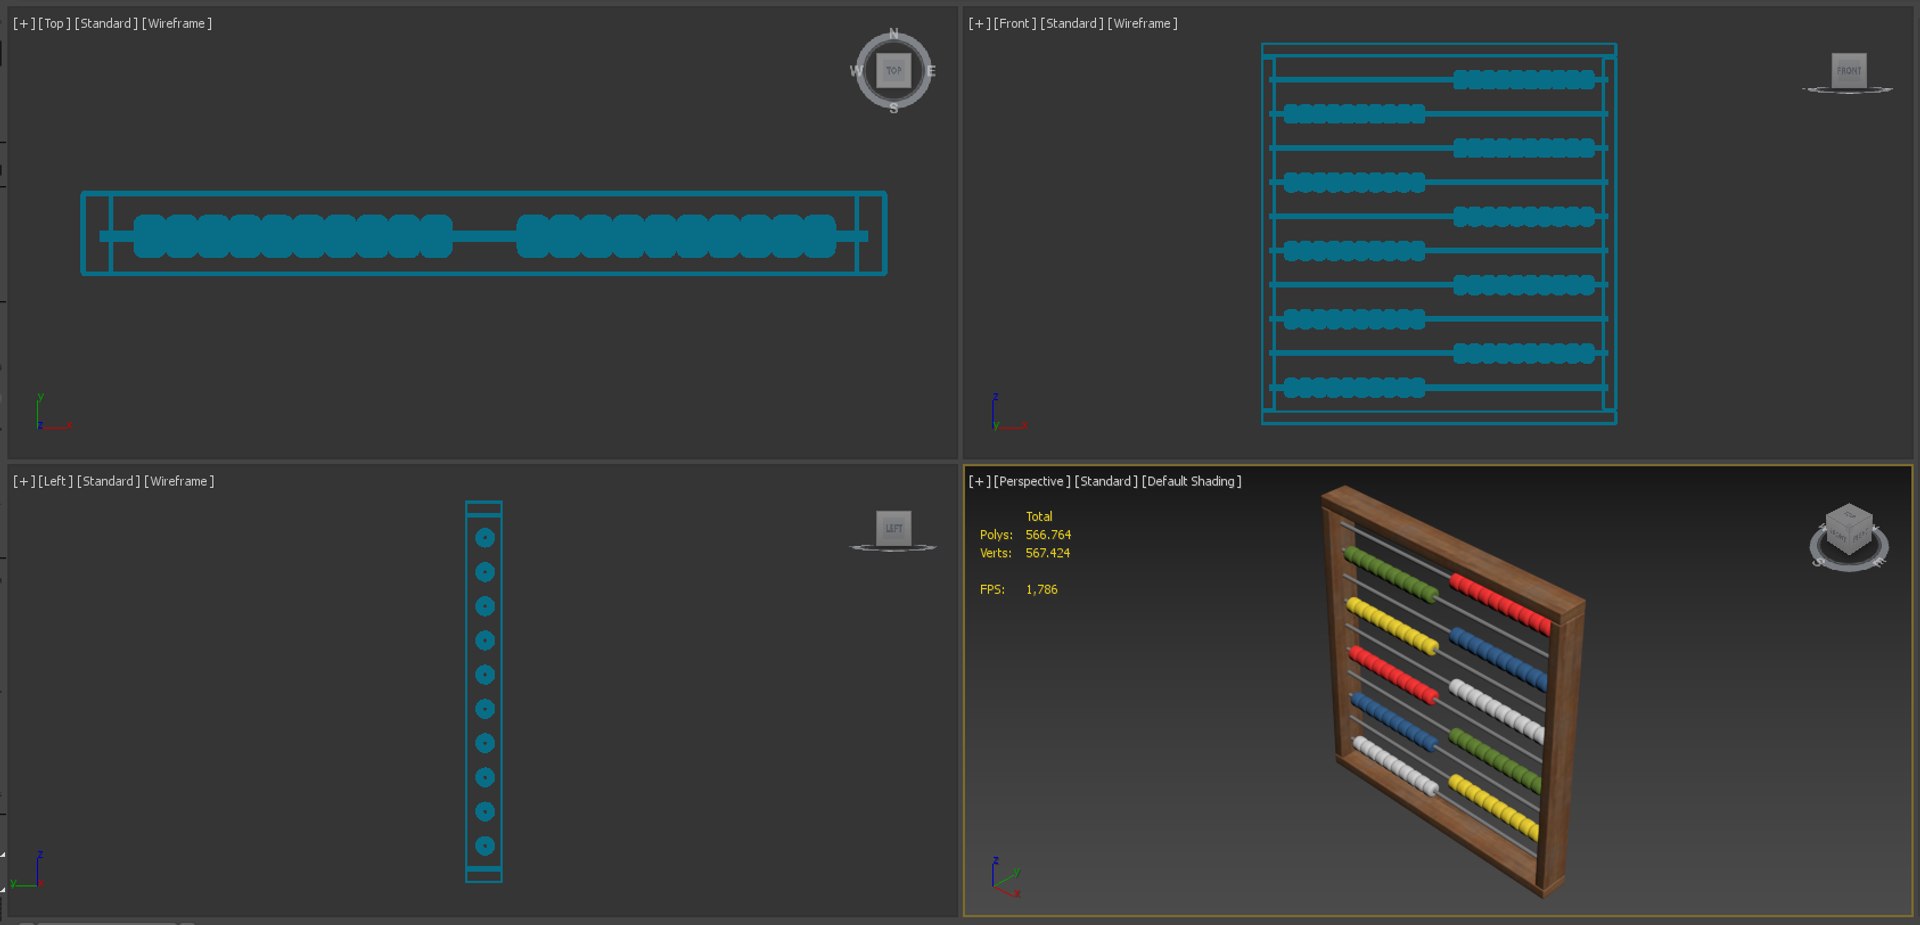Open the [Standard] menu in the Perspective viewport
The image size is (1920, 925).
tap(1106, 481)
